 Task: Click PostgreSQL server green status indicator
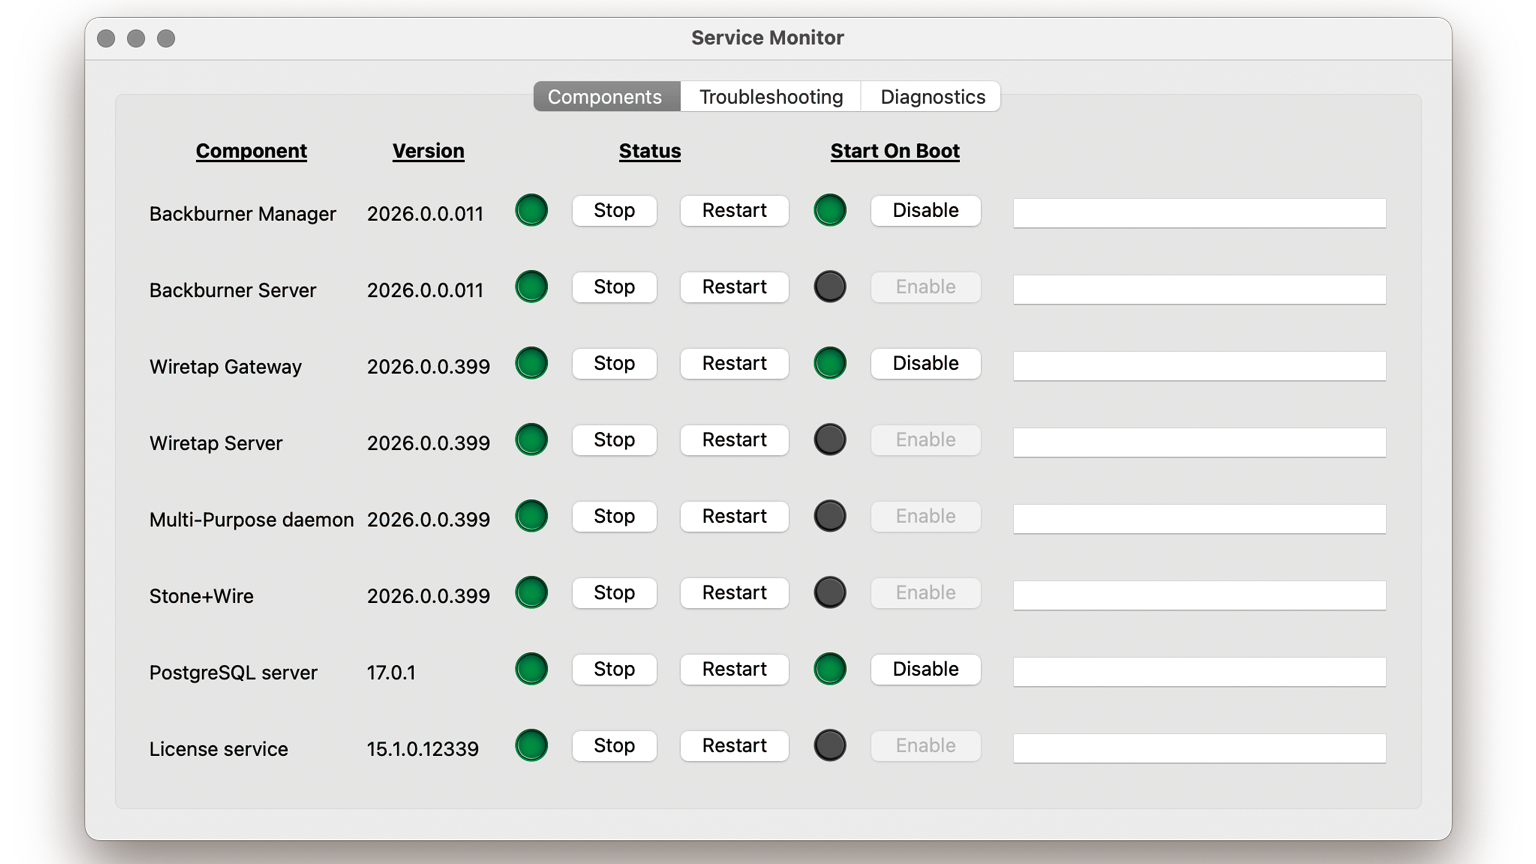point(531,669)
